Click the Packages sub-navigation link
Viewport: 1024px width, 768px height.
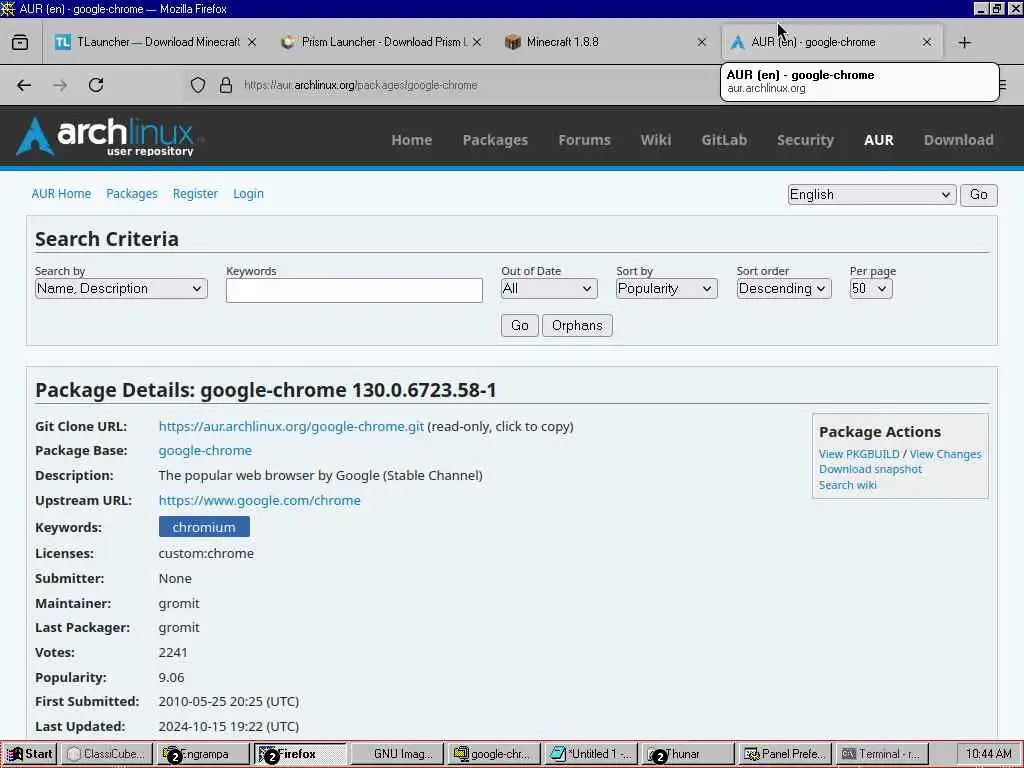[x=132, y=193]
